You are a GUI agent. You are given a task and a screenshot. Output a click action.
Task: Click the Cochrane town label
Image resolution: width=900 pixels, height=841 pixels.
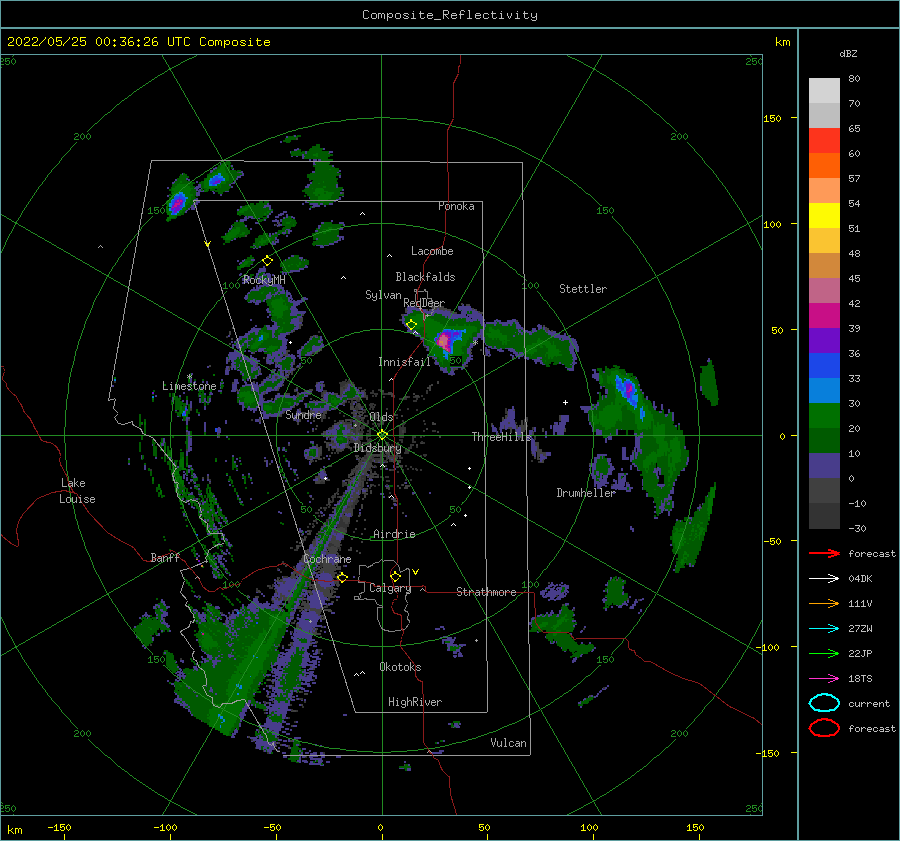tap(327, 559)
